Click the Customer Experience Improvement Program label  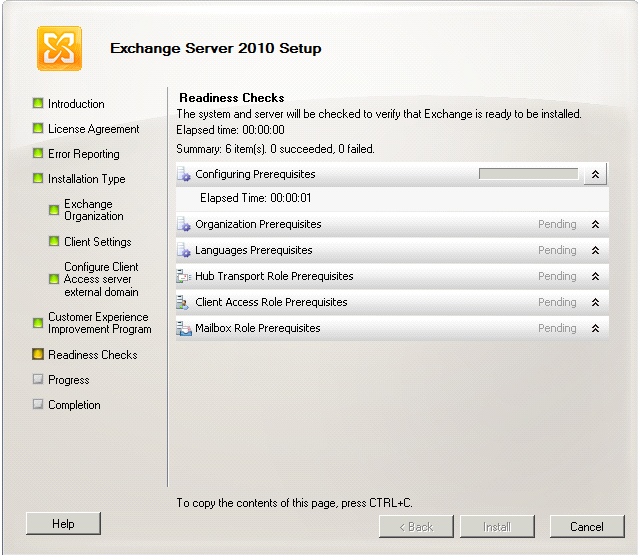(x=100, y=323)
